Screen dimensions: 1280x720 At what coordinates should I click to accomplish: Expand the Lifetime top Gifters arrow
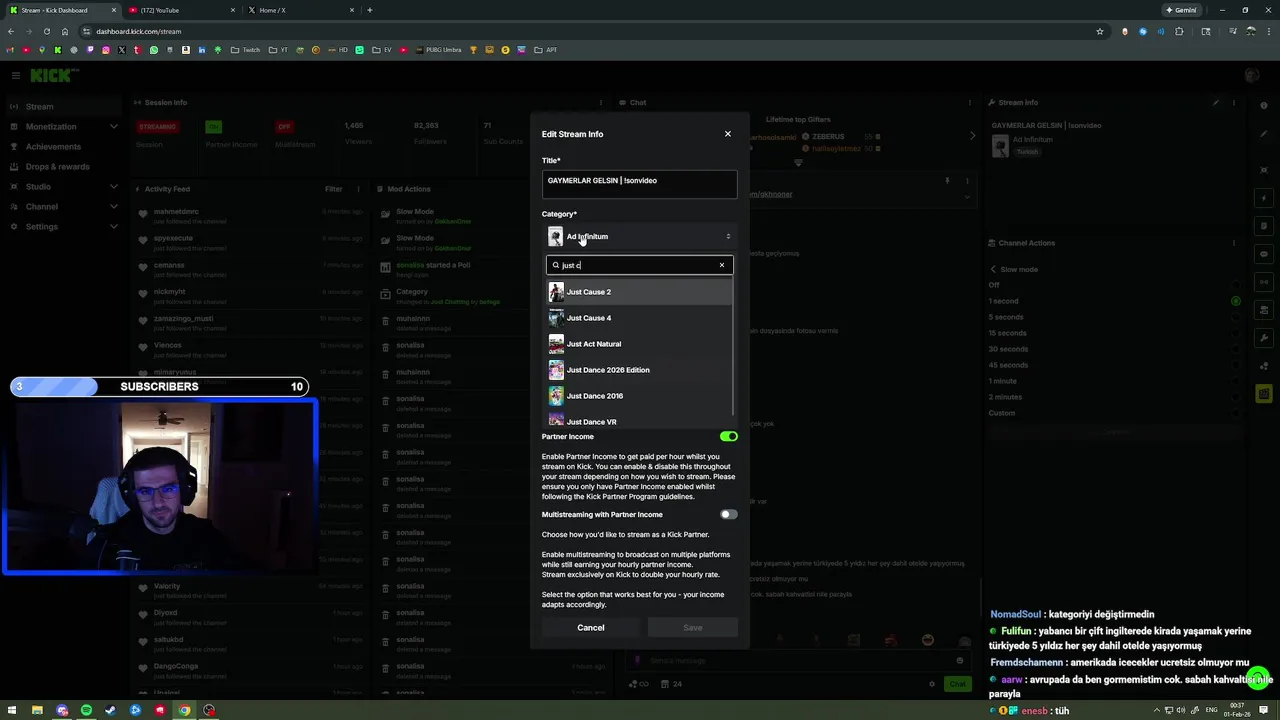(973, 136)
